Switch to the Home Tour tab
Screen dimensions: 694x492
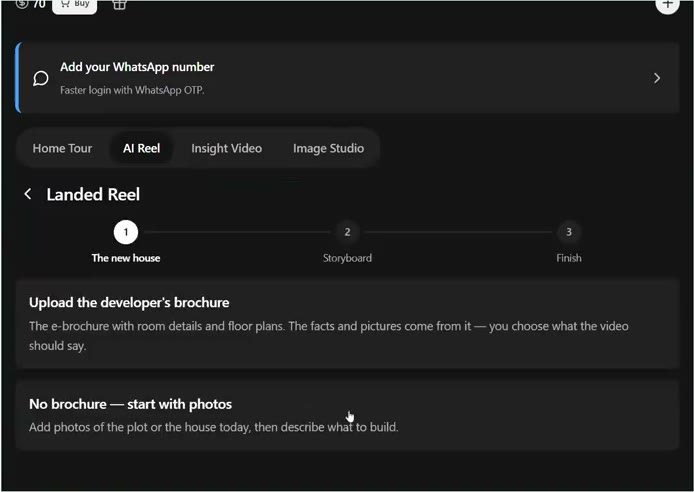point(62,148)
